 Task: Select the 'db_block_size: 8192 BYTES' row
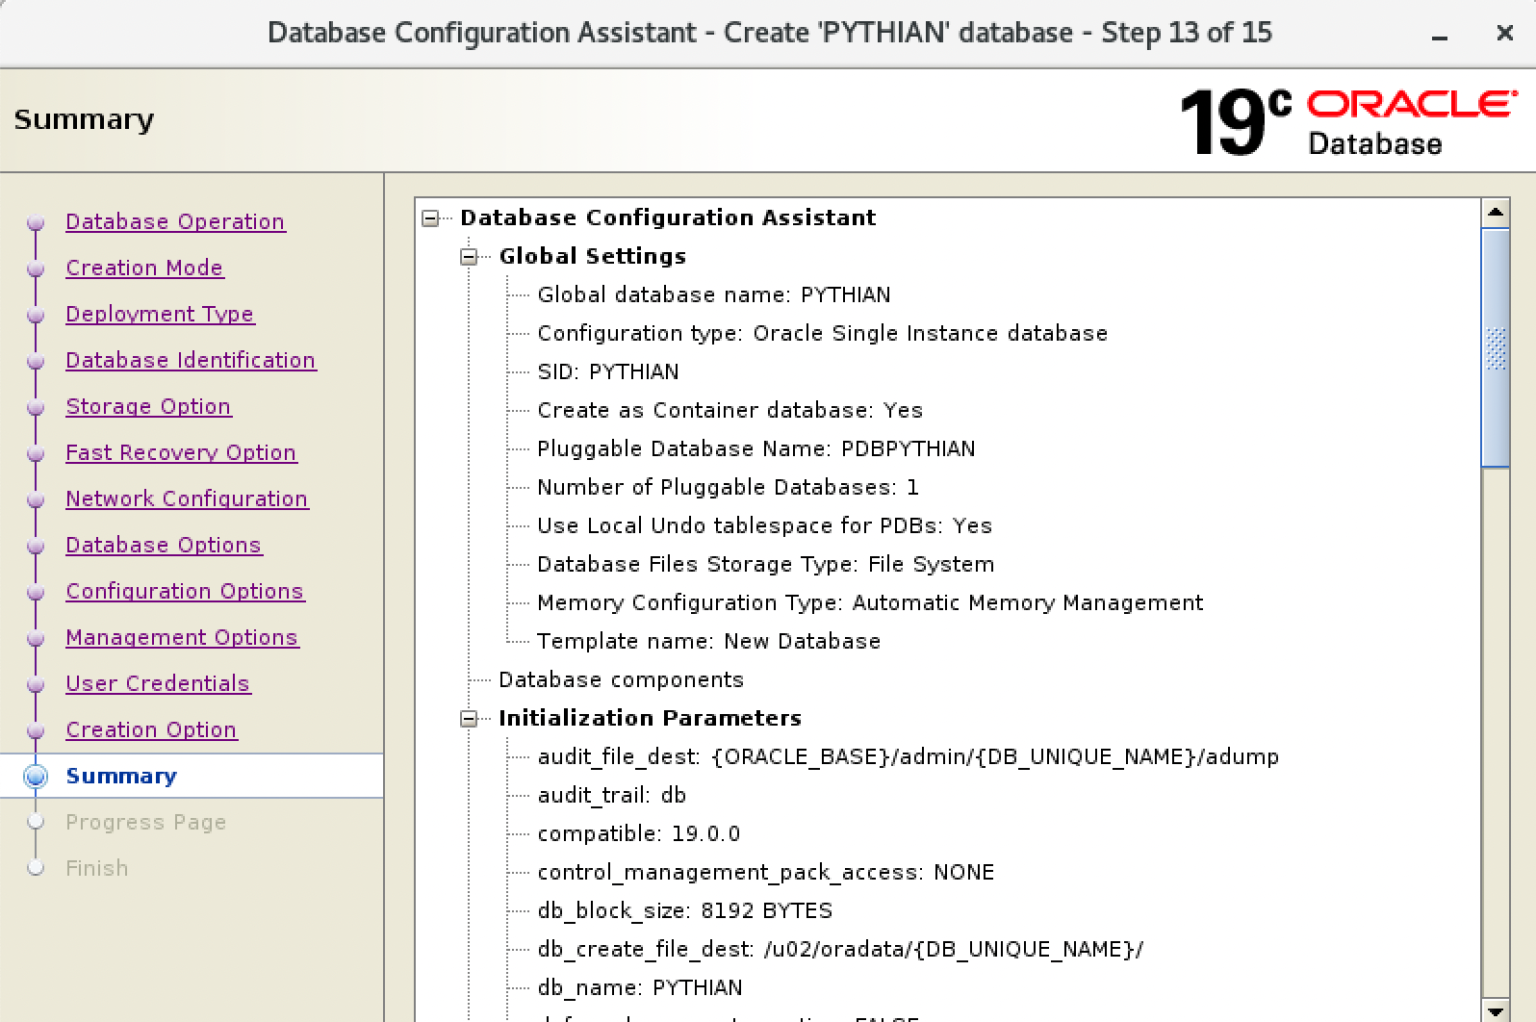coord(685,911)
